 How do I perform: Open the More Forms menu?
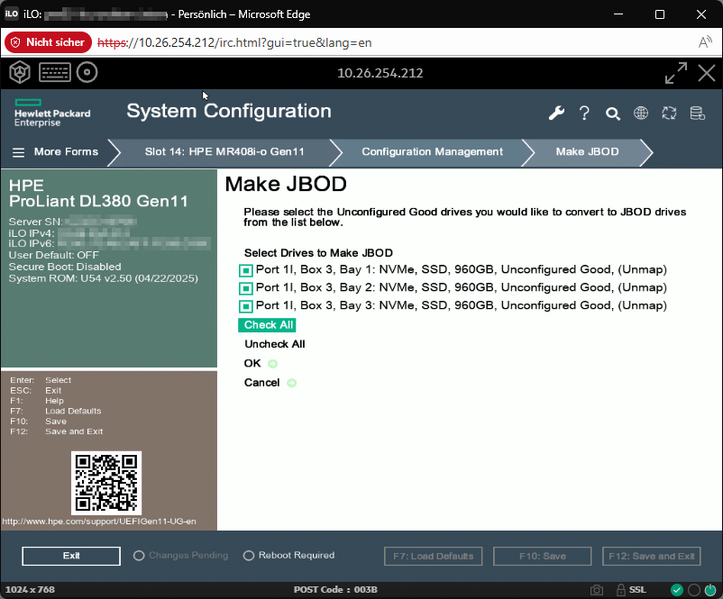point(66,152)
